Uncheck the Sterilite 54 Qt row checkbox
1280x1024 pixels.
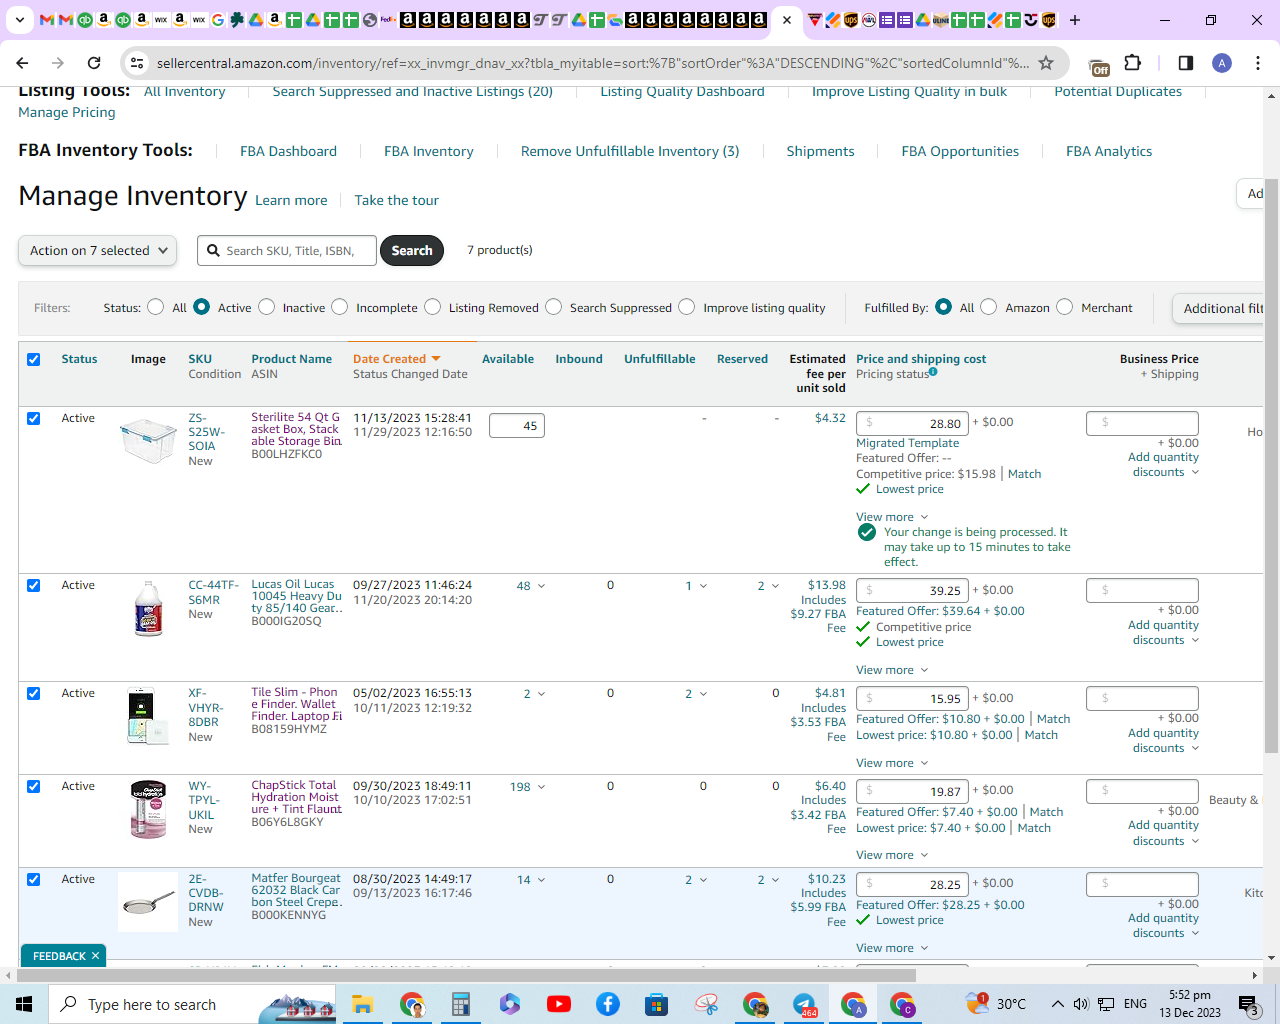[x=34, y=418]
